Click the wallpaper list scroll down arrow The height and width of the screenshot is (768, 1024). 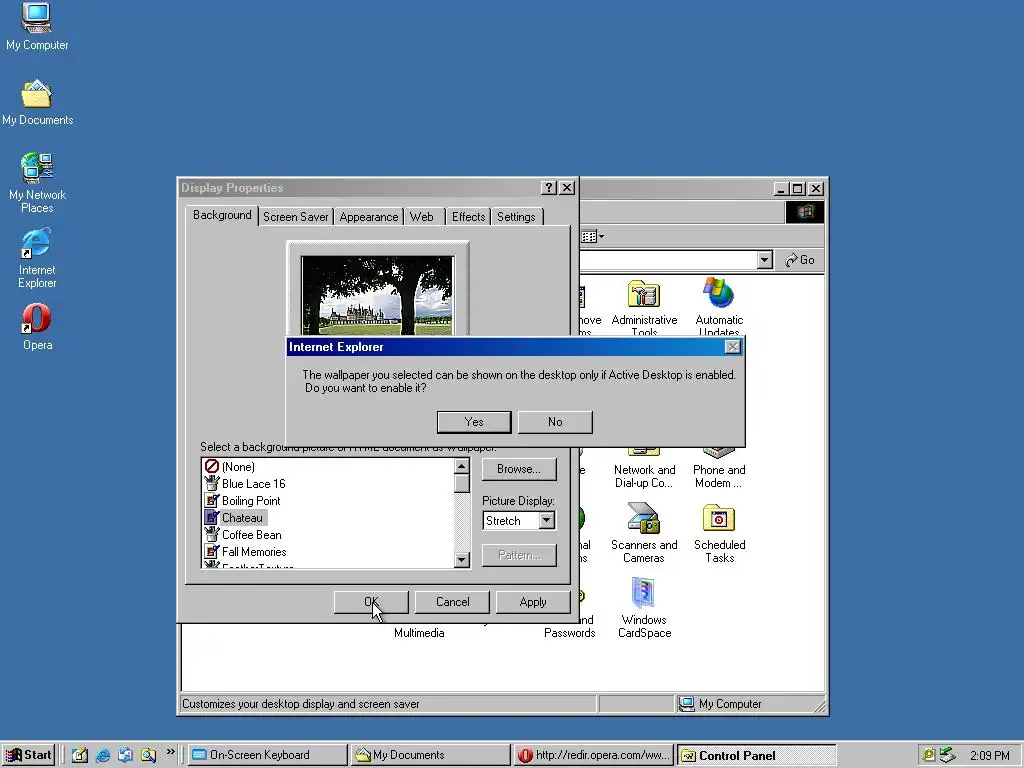[x=462, y=560]
